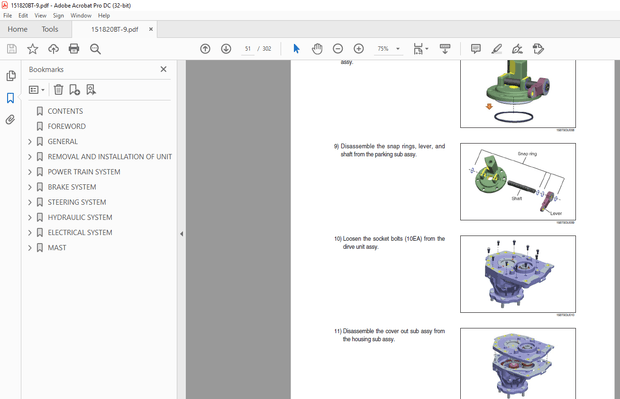
Task: Click the print file icon
Action: point(74,49)
